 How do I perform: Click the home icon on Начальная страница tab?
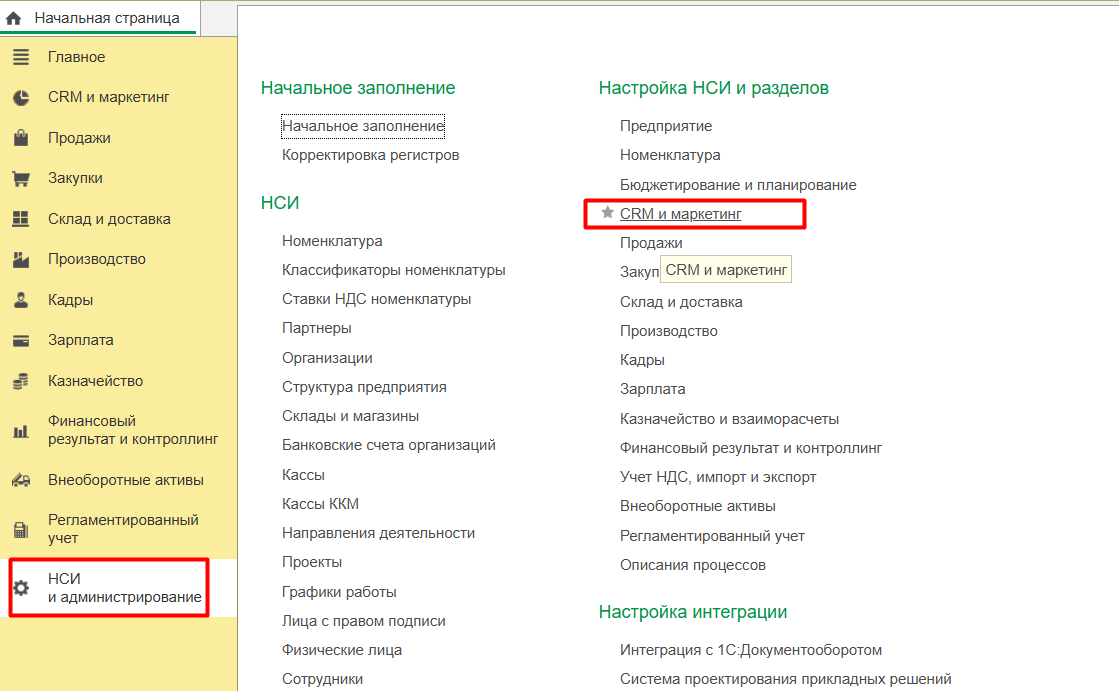tap(13, 18)
